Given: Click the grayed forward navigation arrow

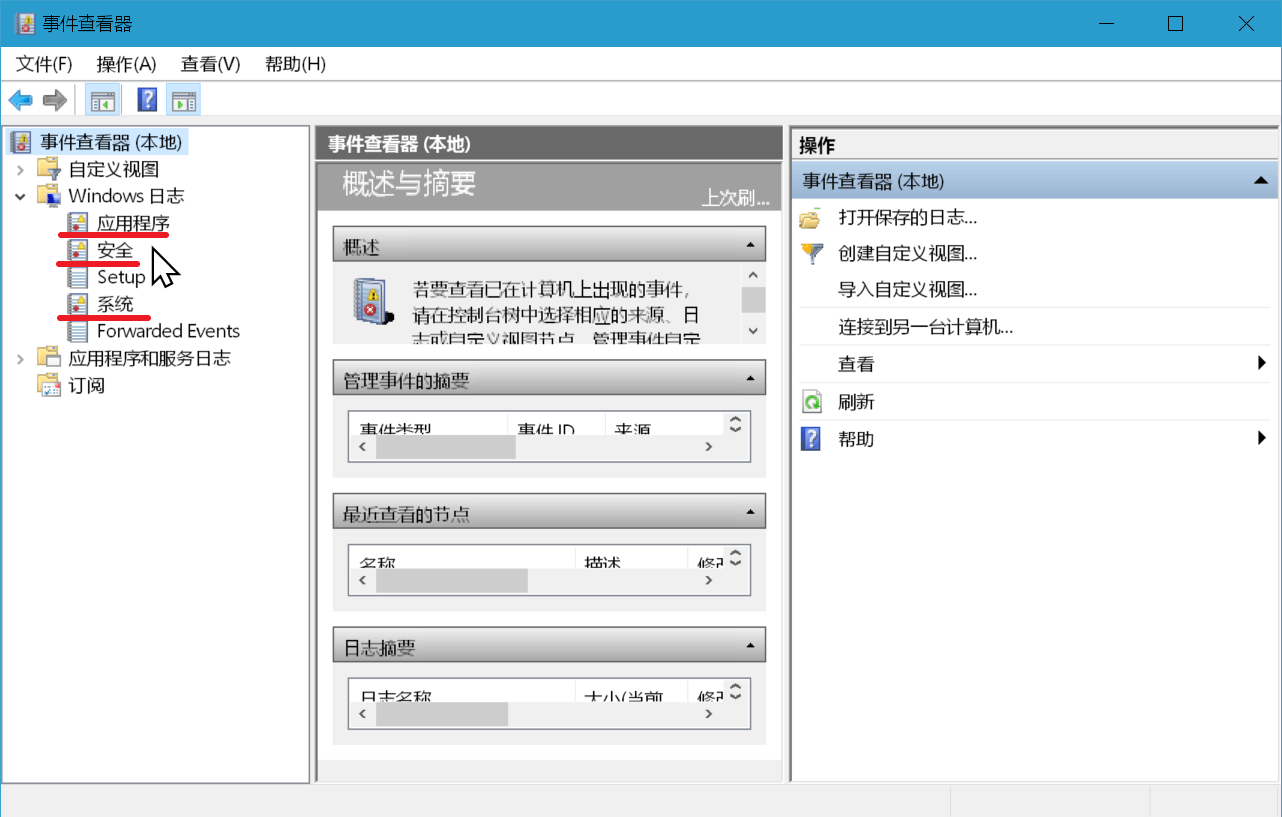Looking at the screenshot, I should tap(54, 99).
